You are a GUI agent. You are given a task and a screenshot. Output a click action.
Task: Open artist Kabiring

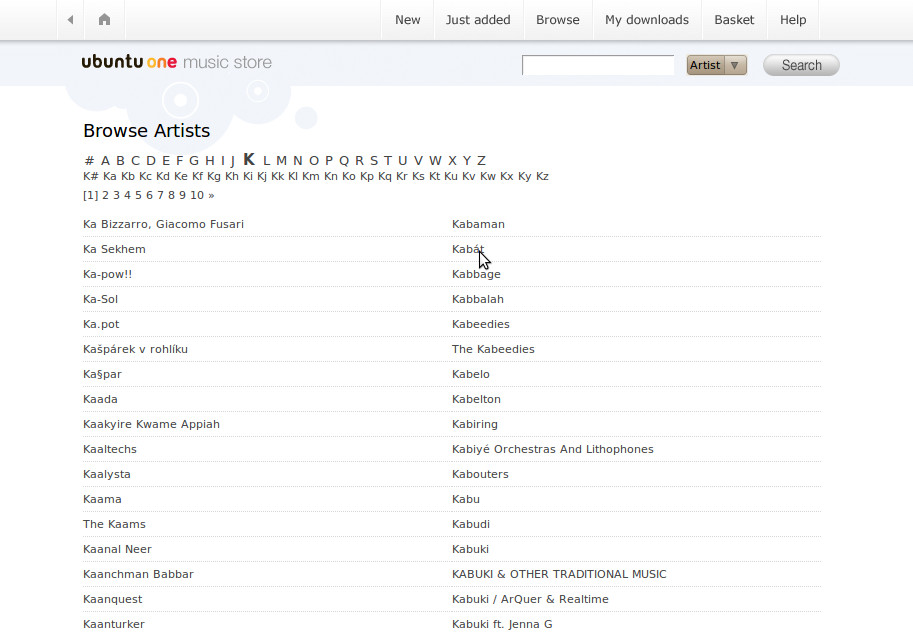point(475,425)
